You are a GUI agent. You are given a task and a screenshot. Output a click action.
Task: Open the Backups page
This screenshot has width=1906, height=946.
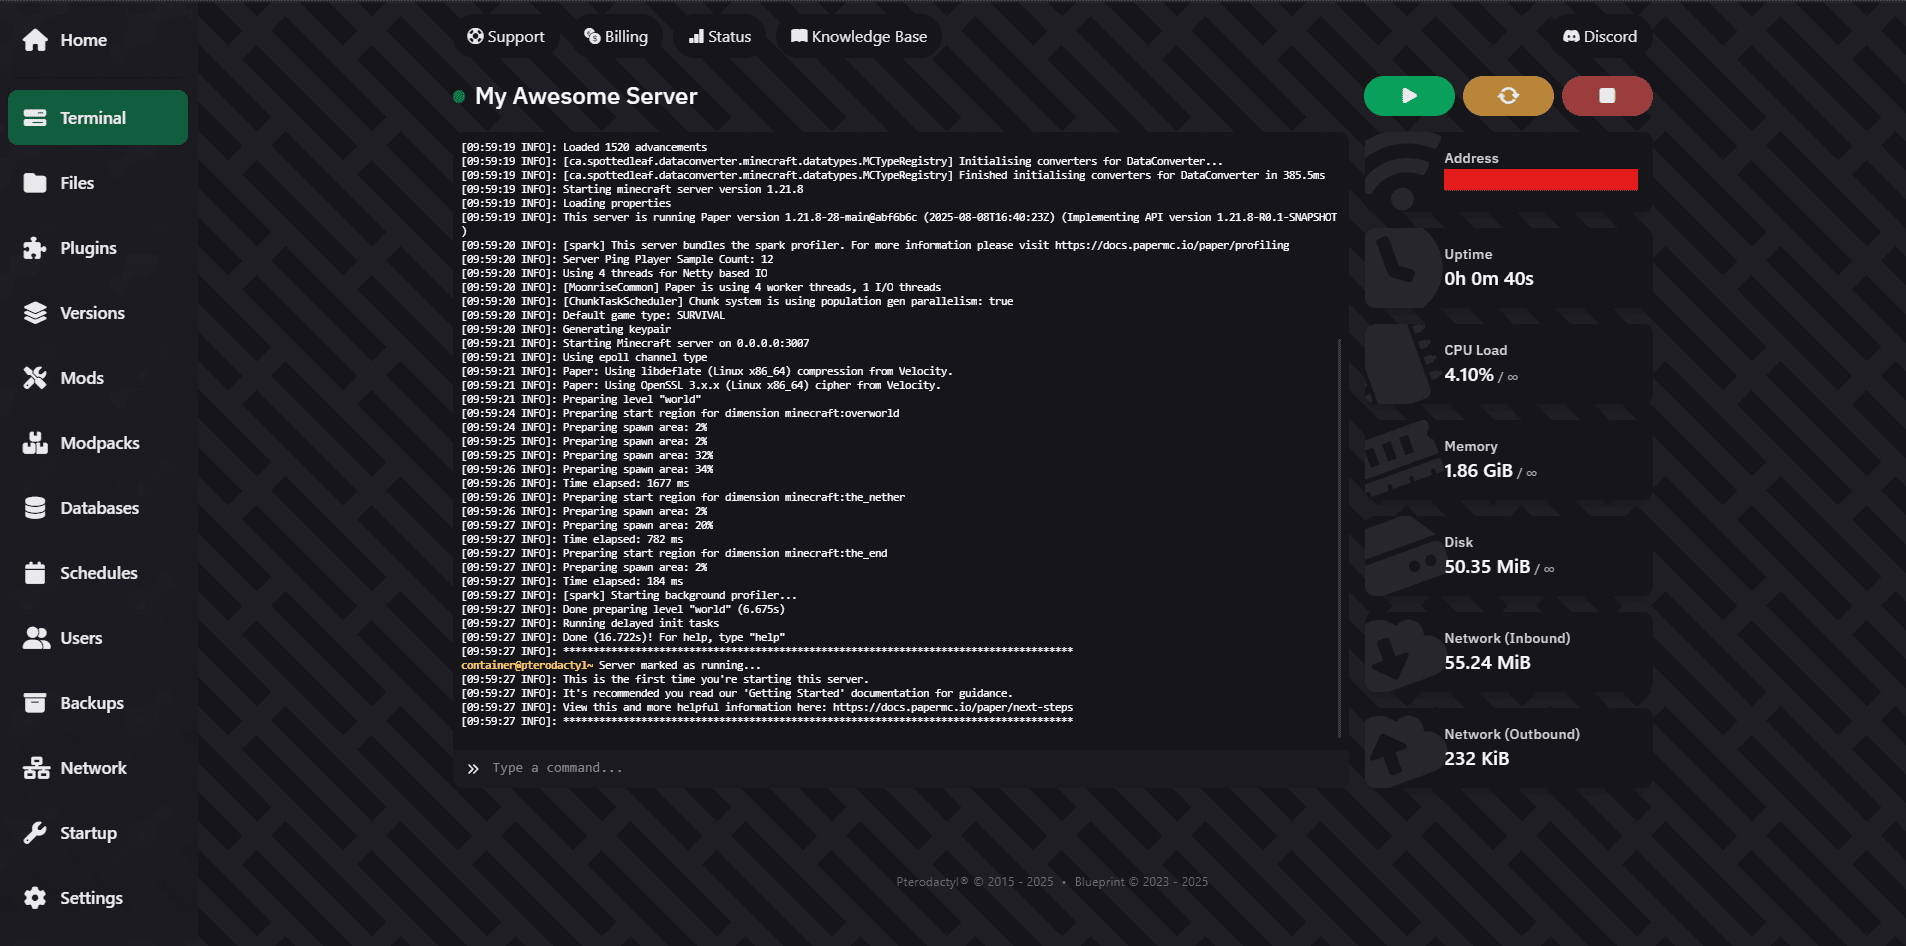91,703
